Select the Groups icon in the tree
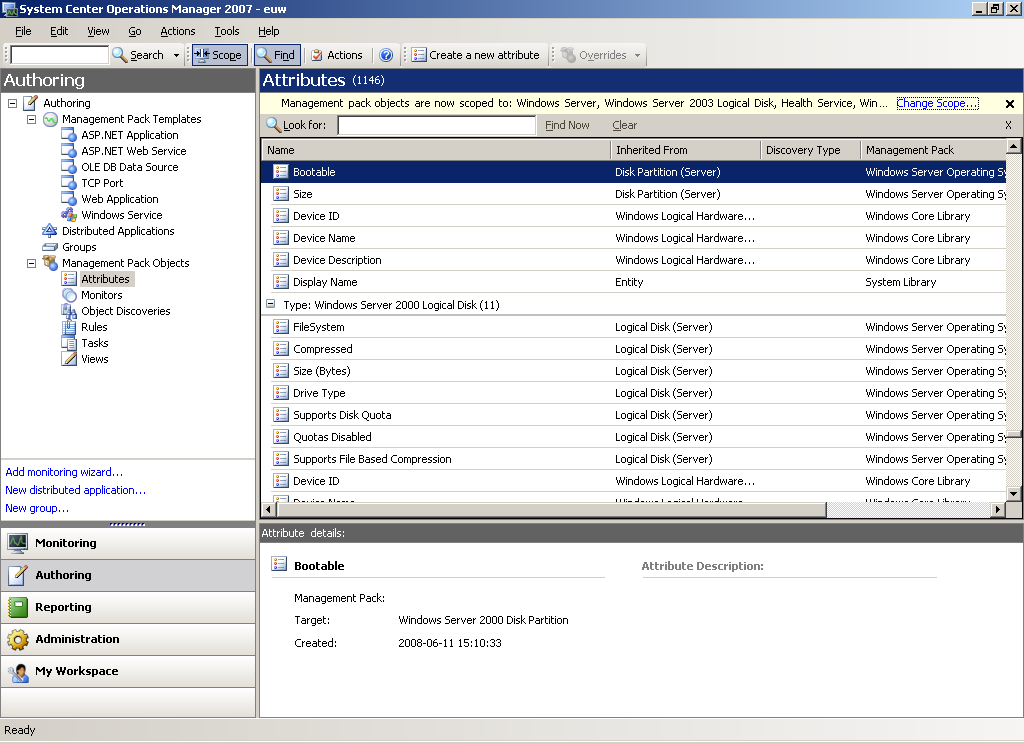This screenshot has width=1024, height=744. pyautogui.click(x=50, y=247)
